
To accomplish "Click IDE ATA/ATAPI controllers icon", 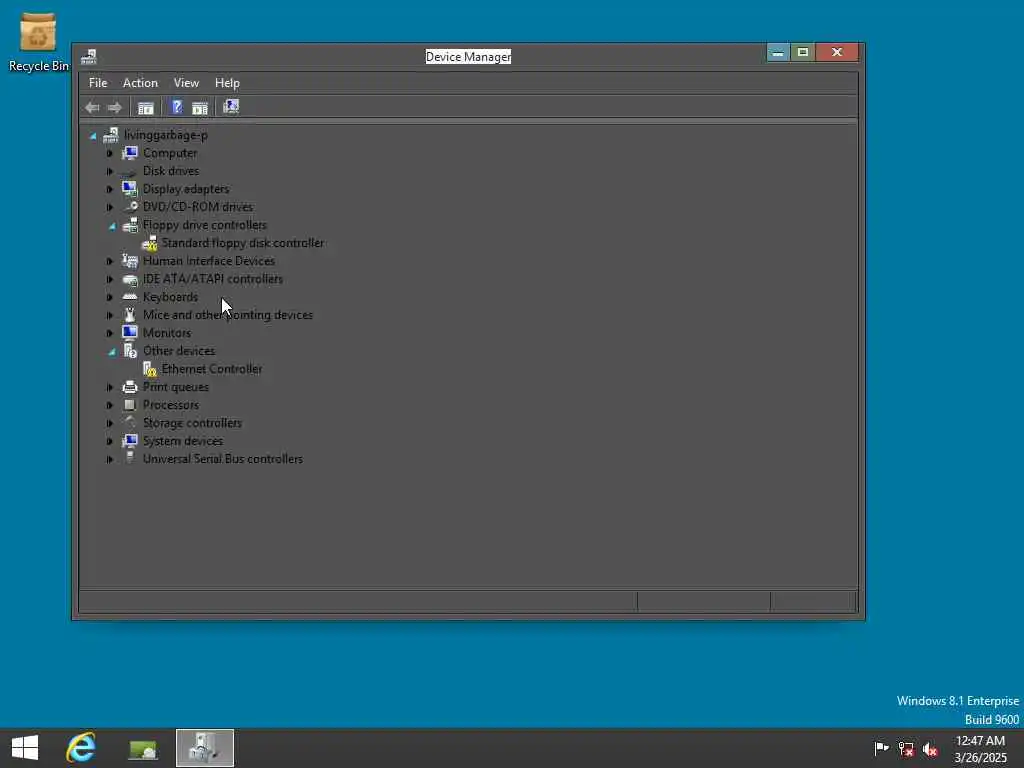I will coord(130,279).
